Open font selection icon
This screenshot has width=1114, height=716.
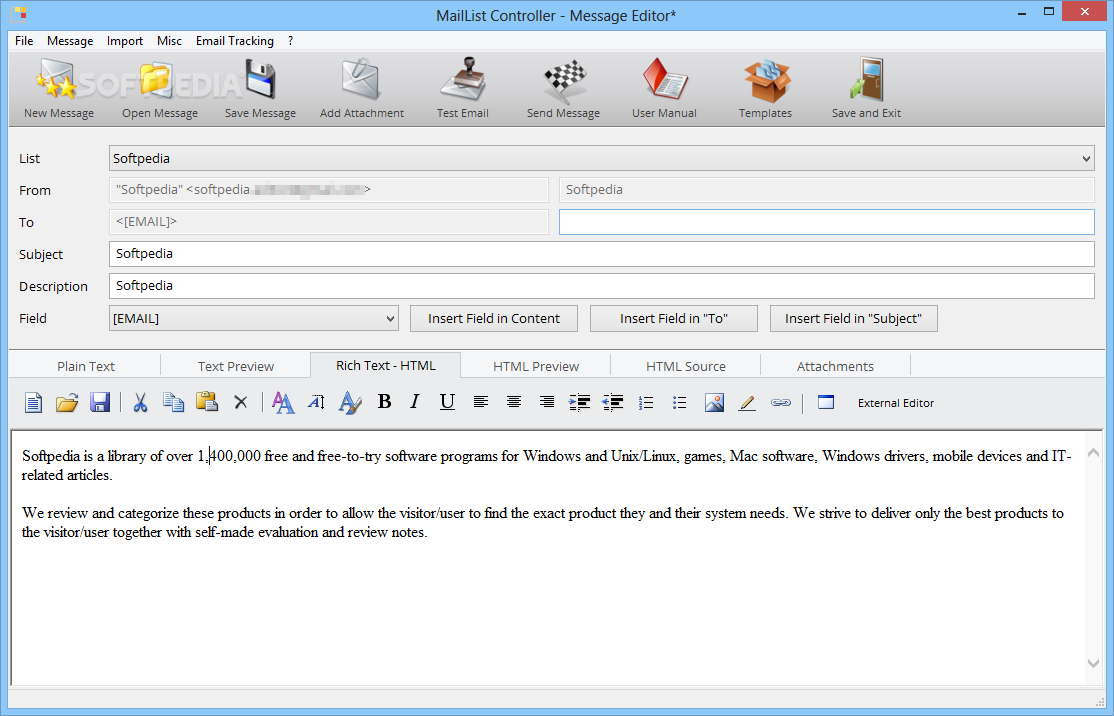(x=283, y=403)
